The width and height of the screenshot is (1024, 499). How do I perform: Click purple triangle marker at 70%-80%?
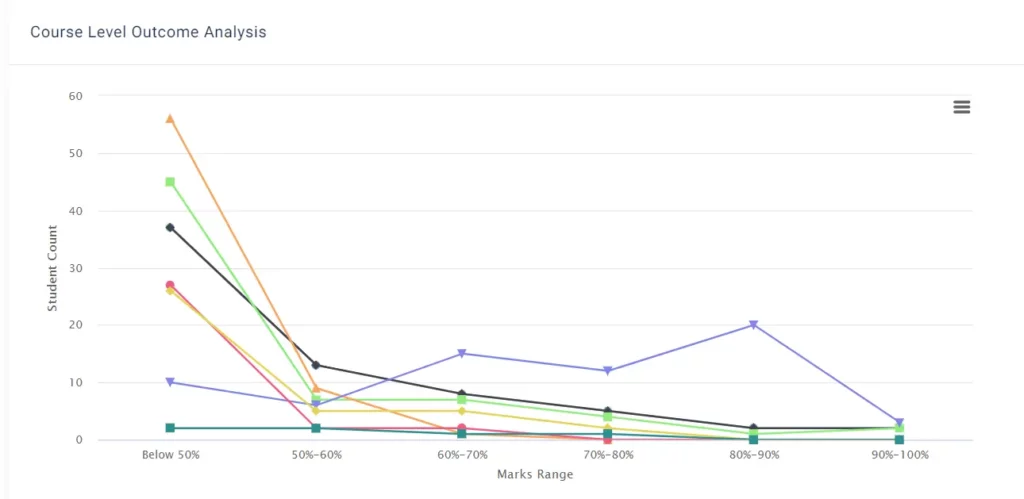point(607,370)
